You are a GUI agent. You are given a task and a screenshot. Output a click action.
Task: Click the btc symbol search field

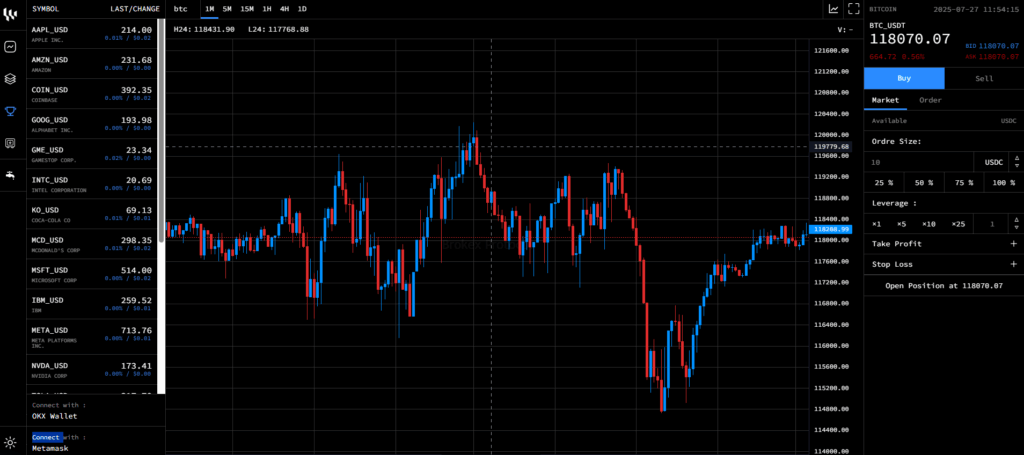coord(182,9)
